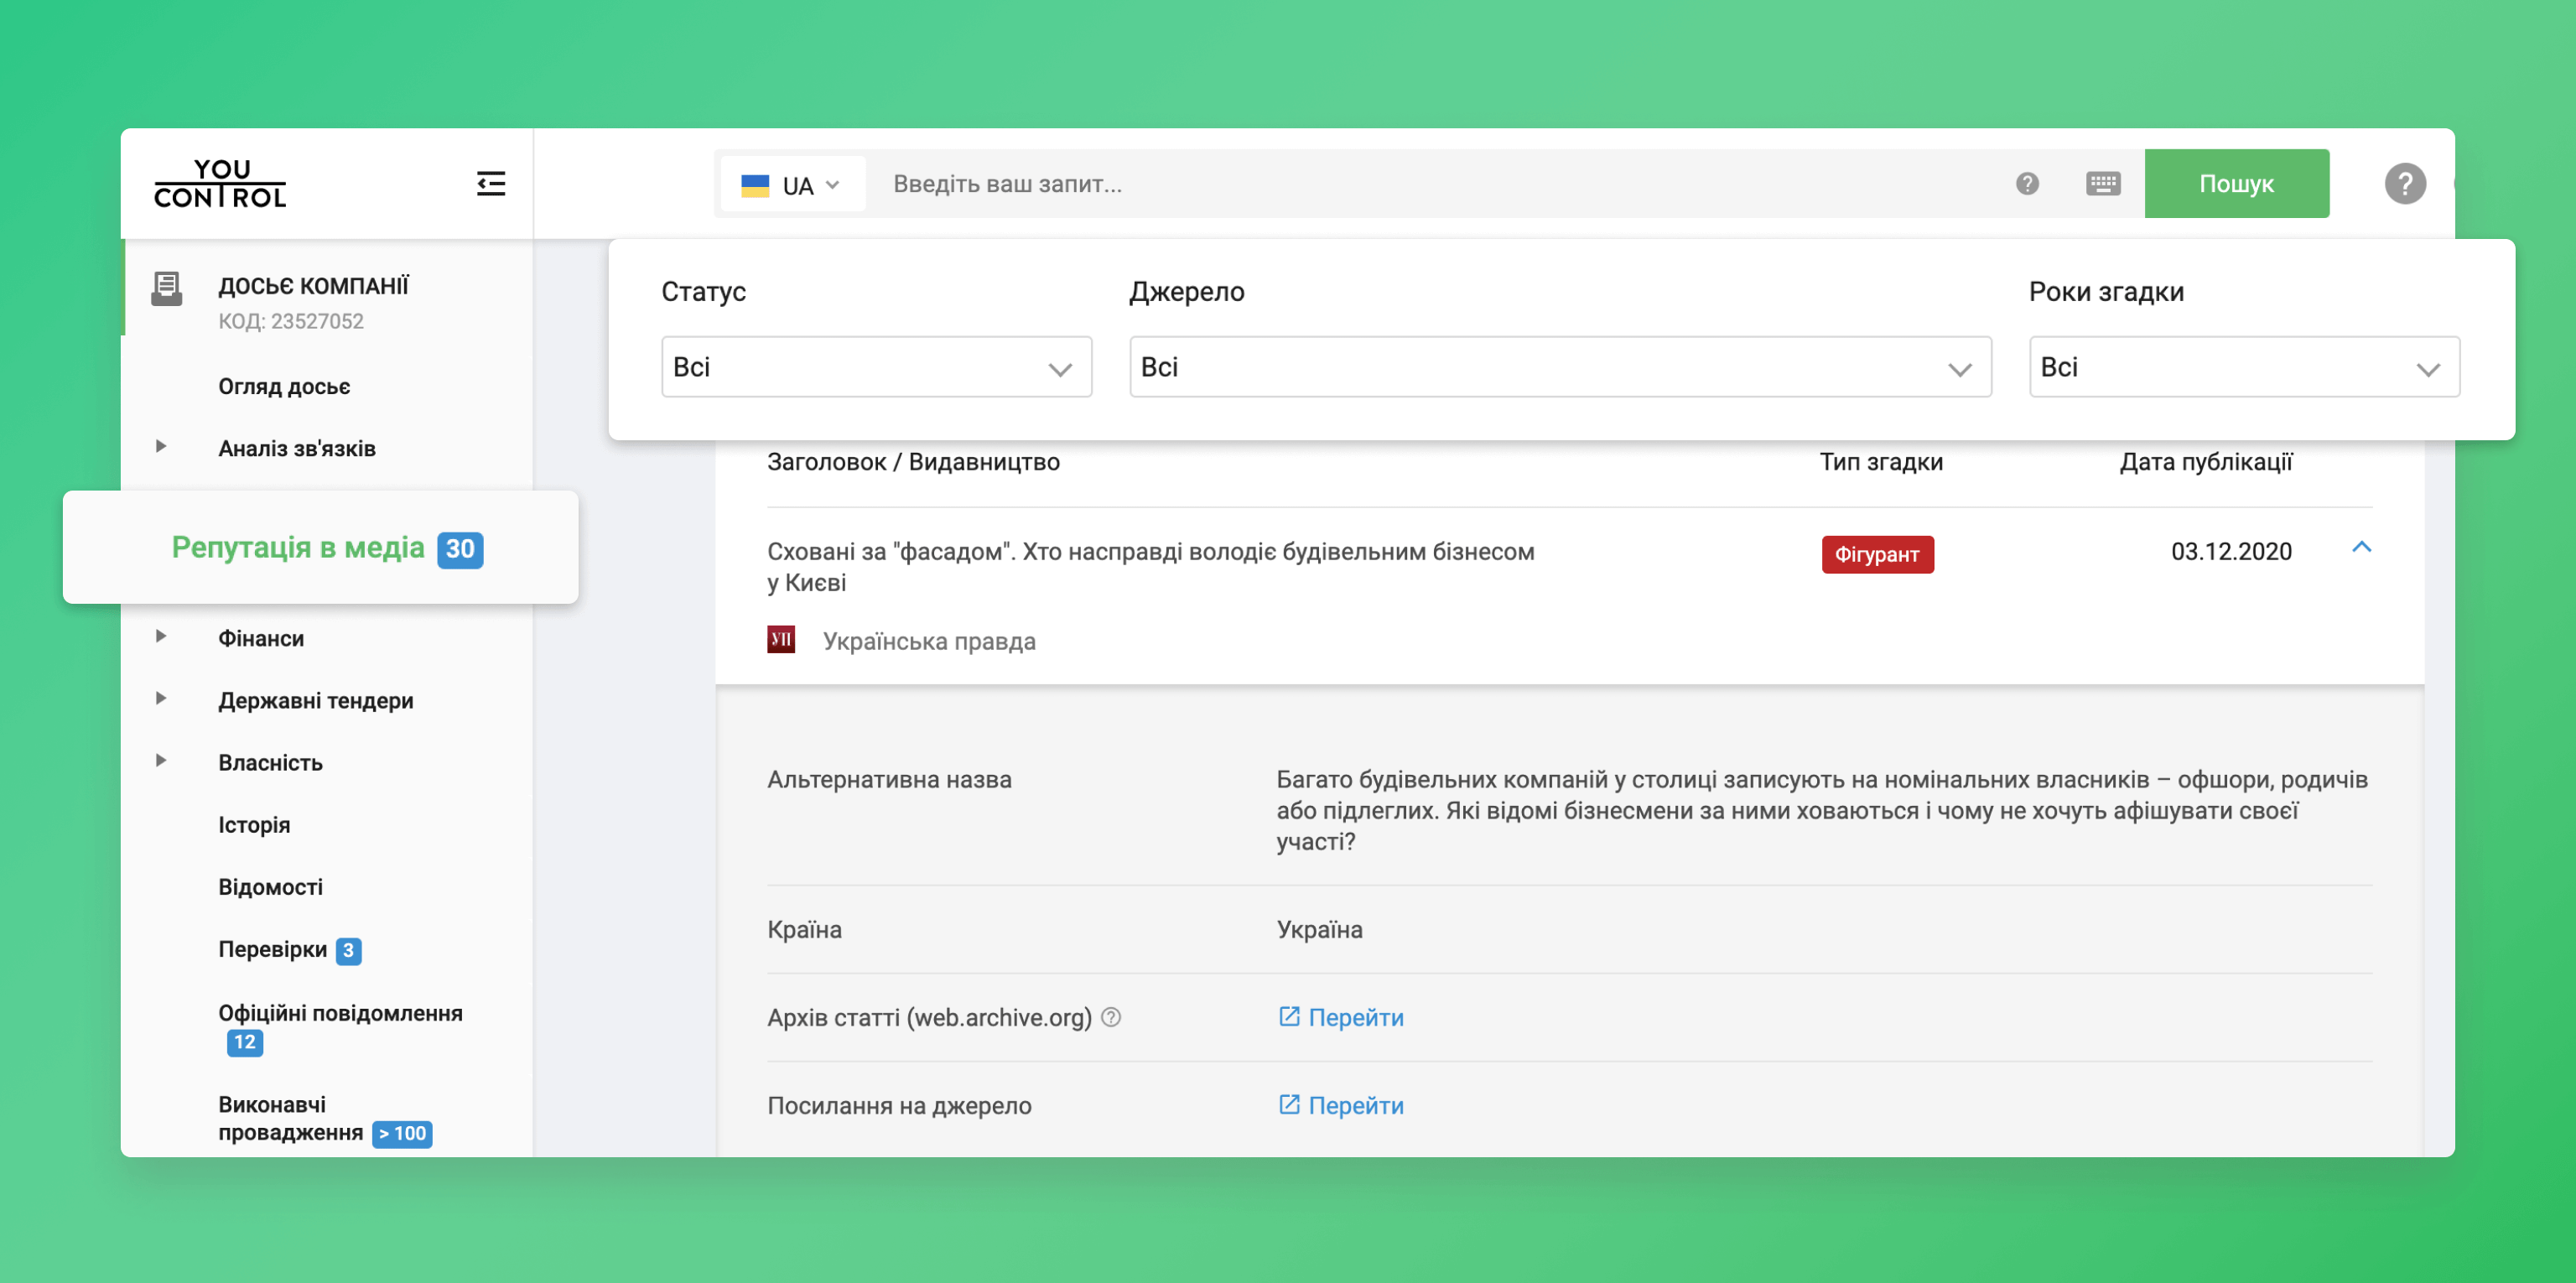Viewport: 2576px width, 1283px height.
Task: Click the company dossier icon
Action: pyautogui.click(x=167, y=288)
